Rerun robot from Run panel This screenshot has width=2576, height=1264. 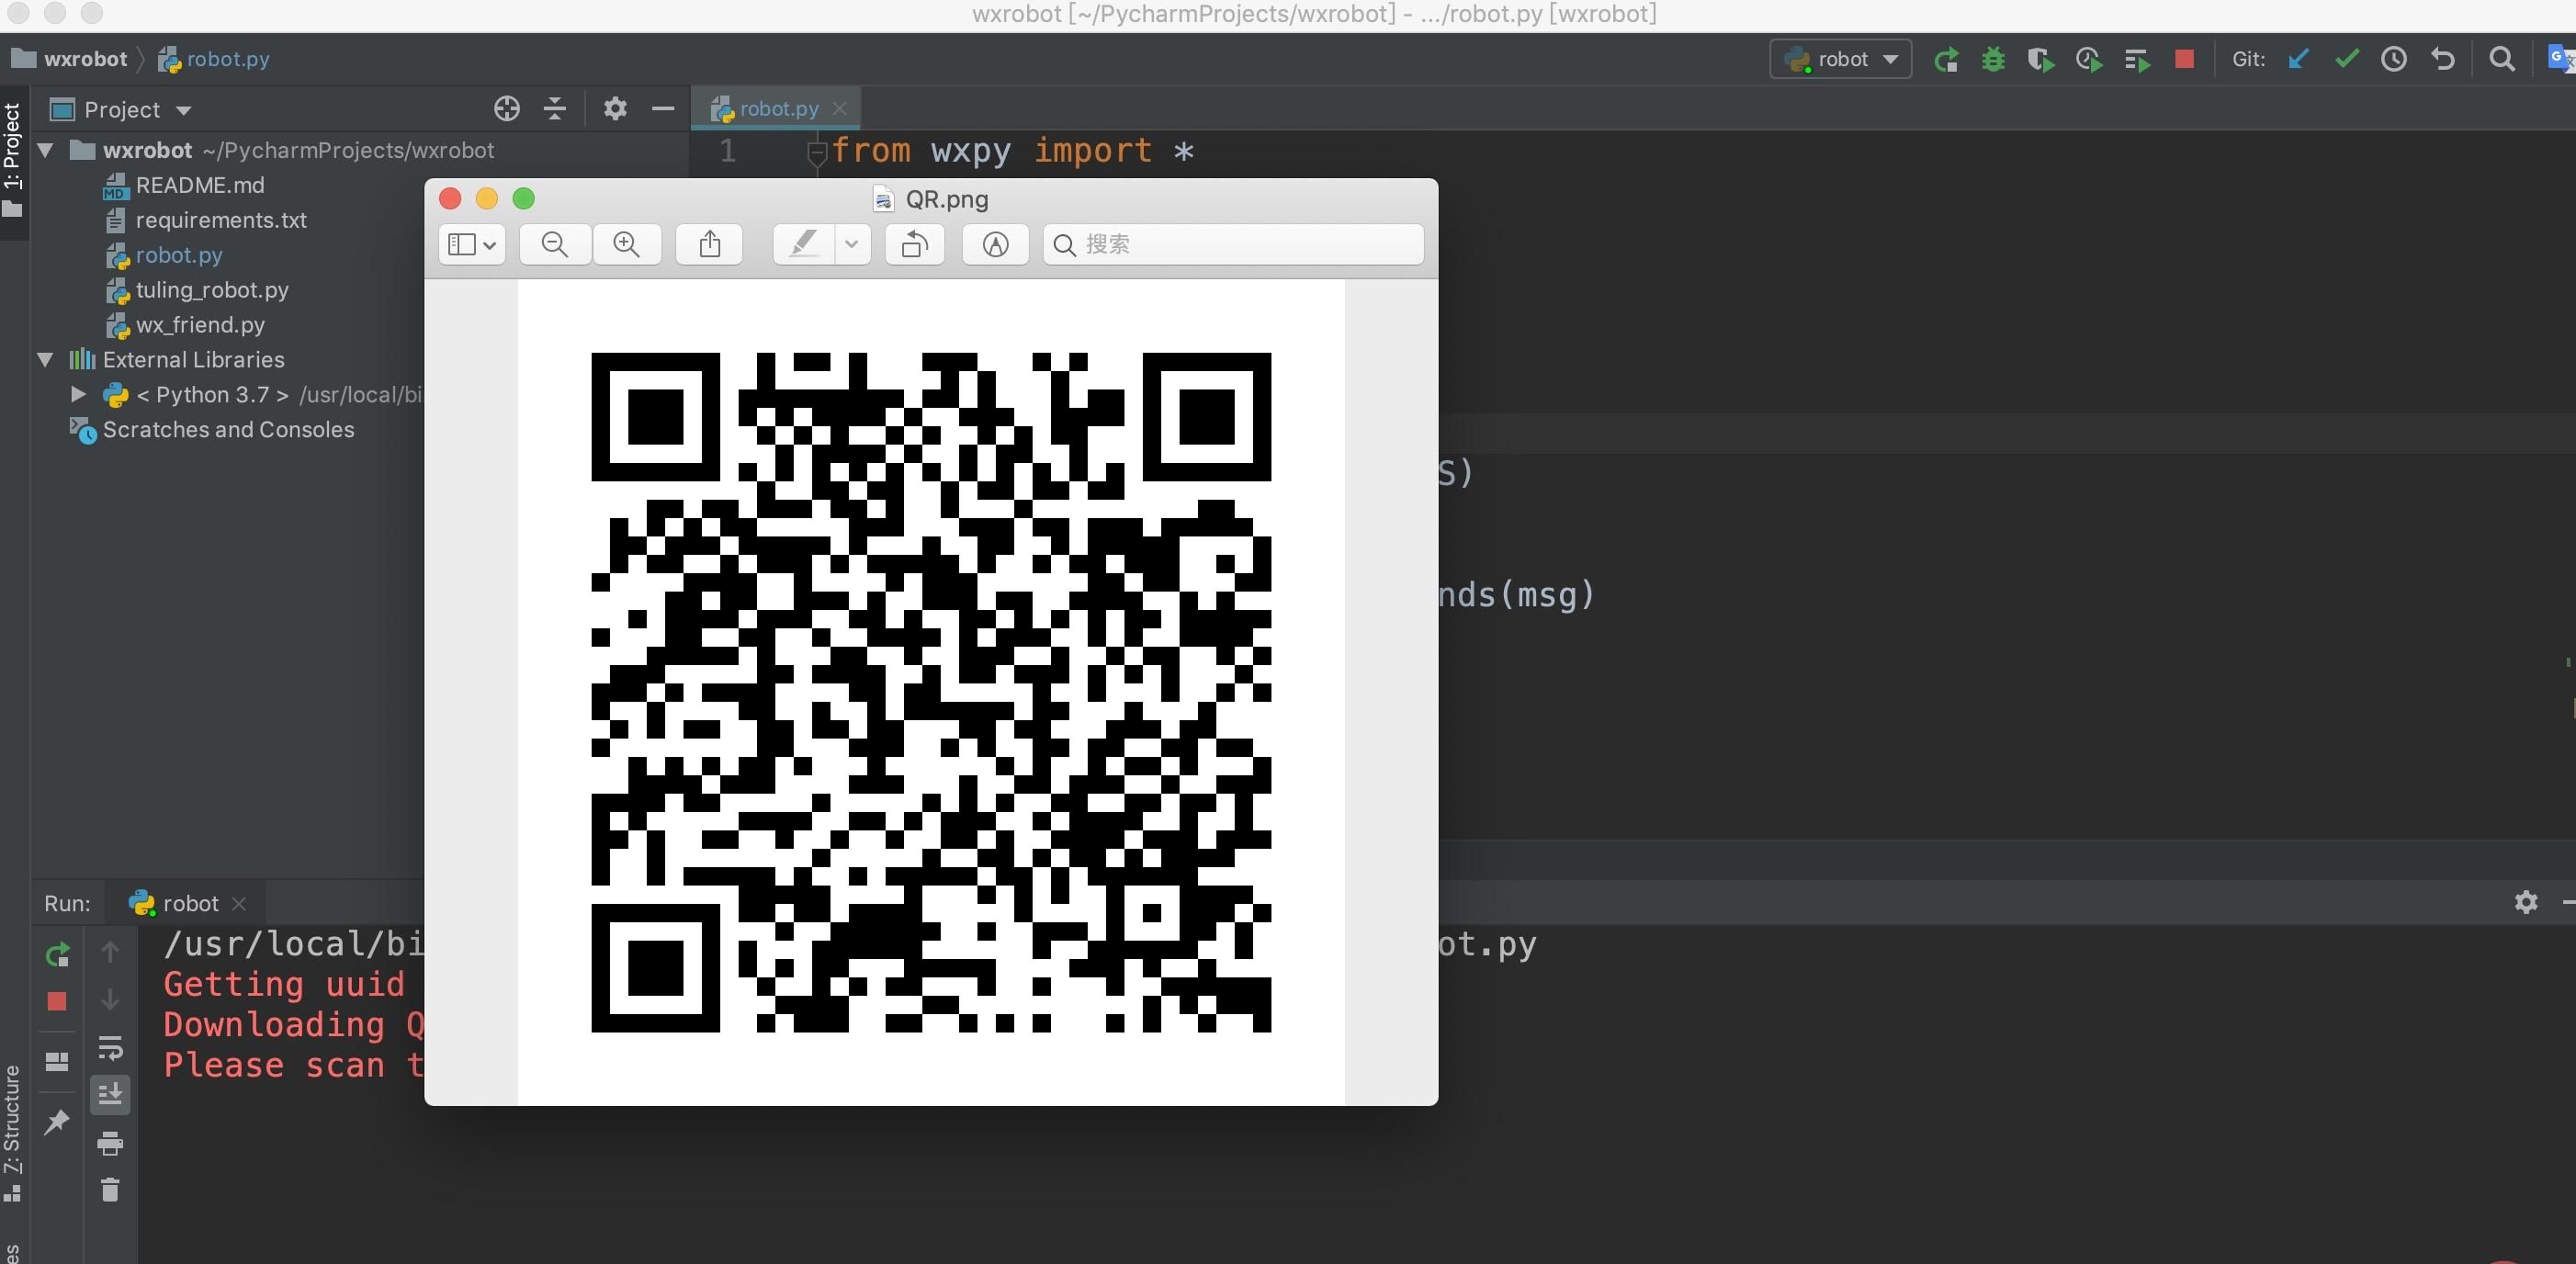click(57, 954)
